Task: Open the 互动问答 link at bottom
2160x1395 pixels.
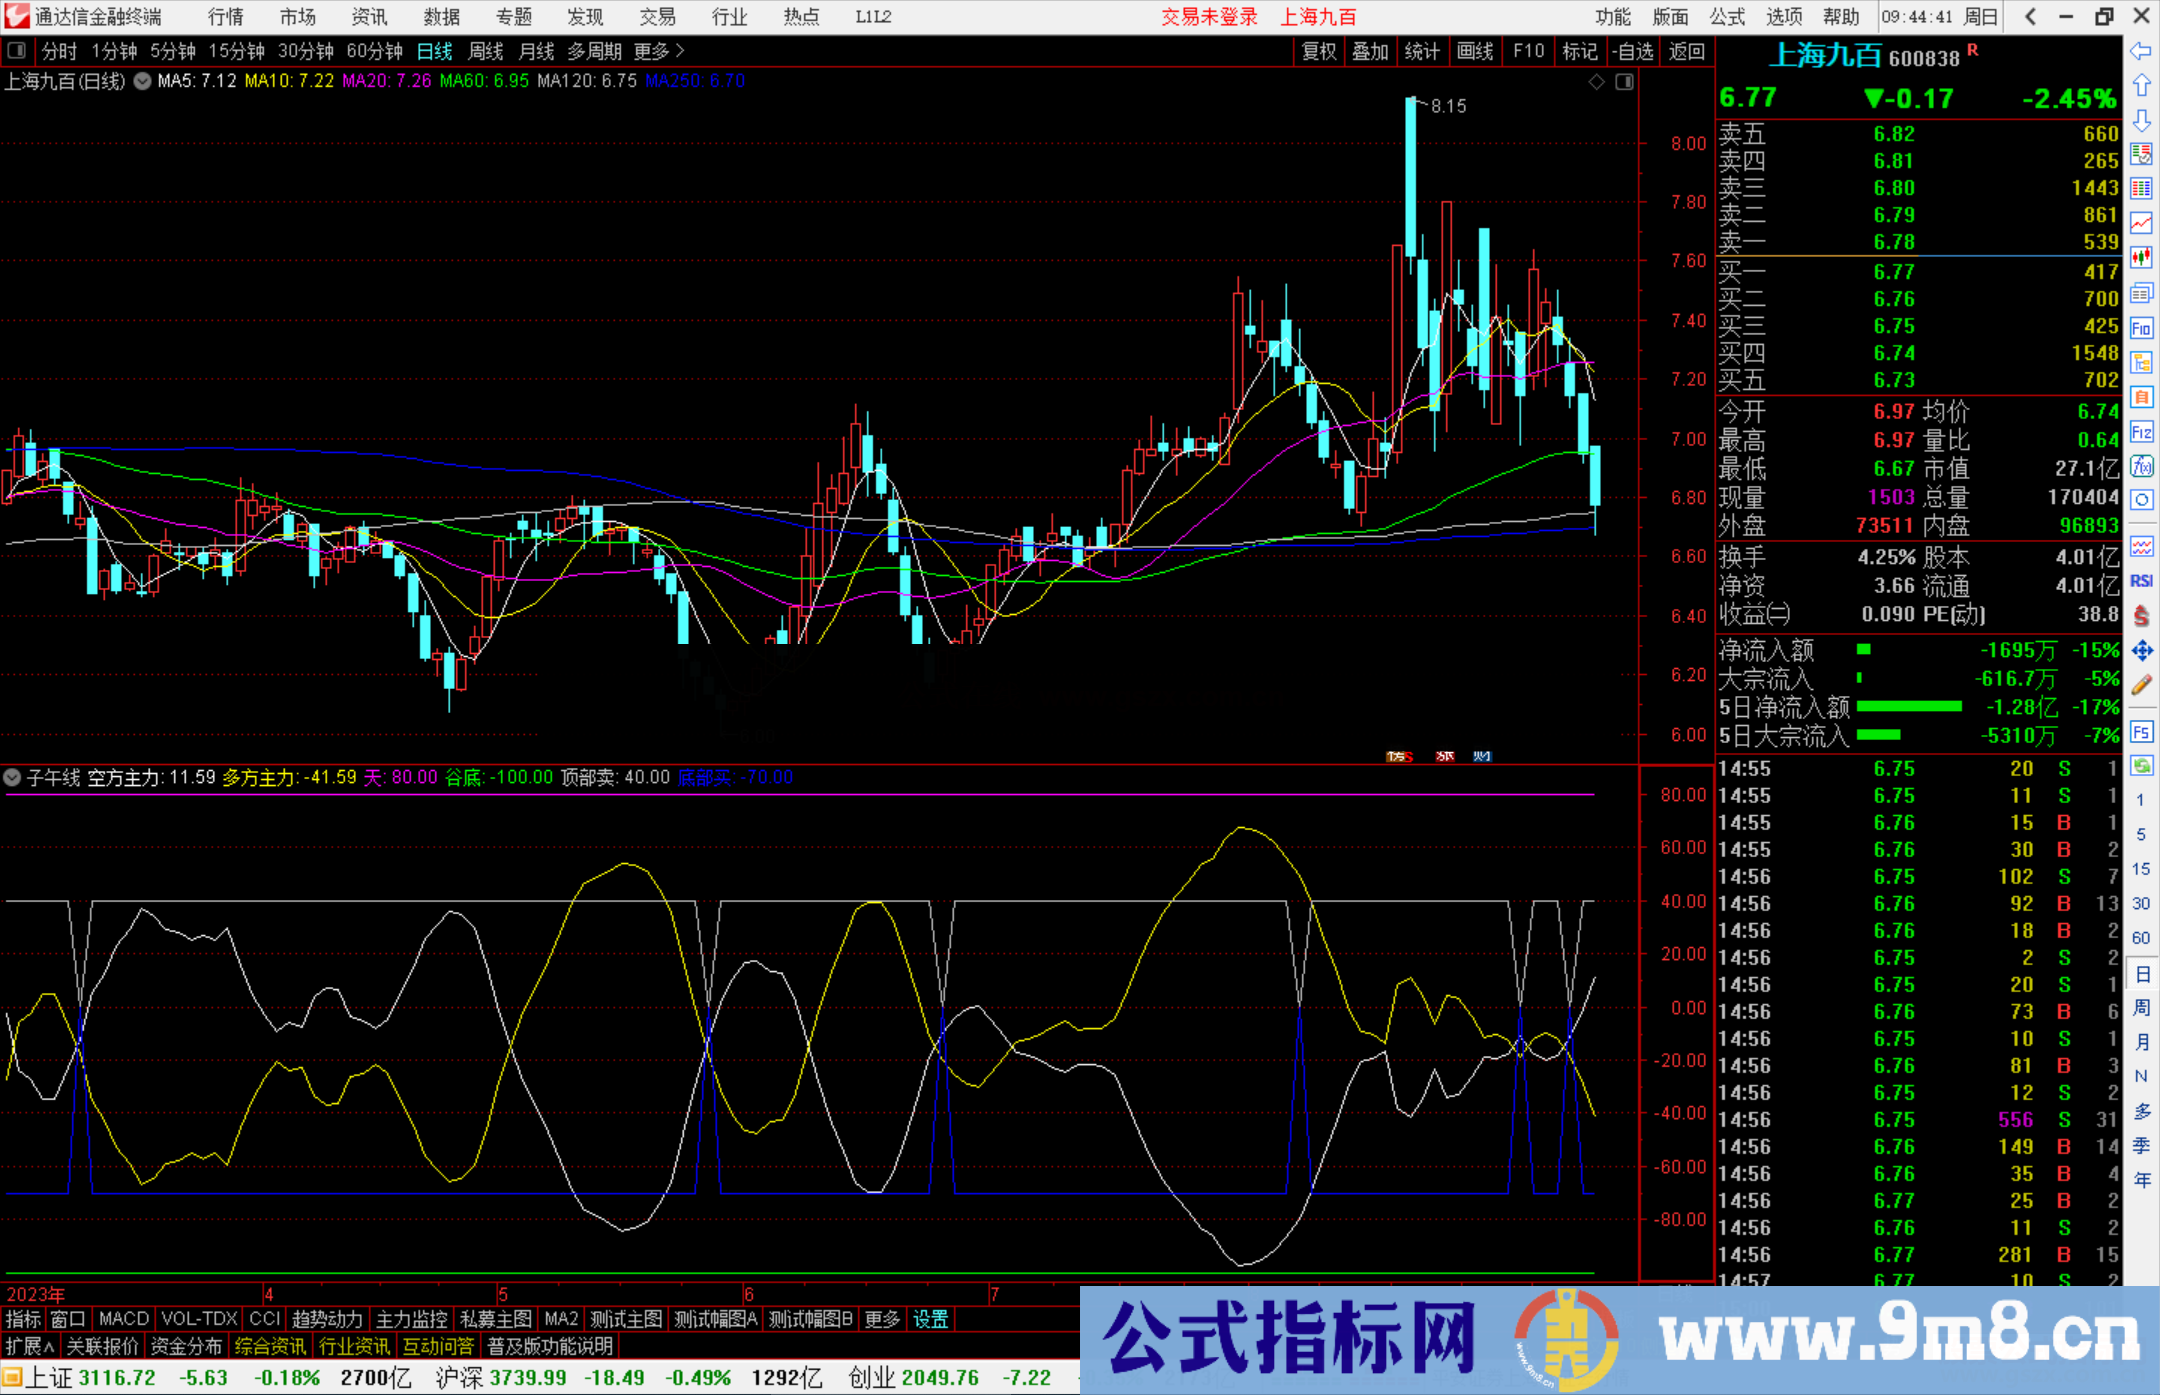Action: coord(438,1346)
